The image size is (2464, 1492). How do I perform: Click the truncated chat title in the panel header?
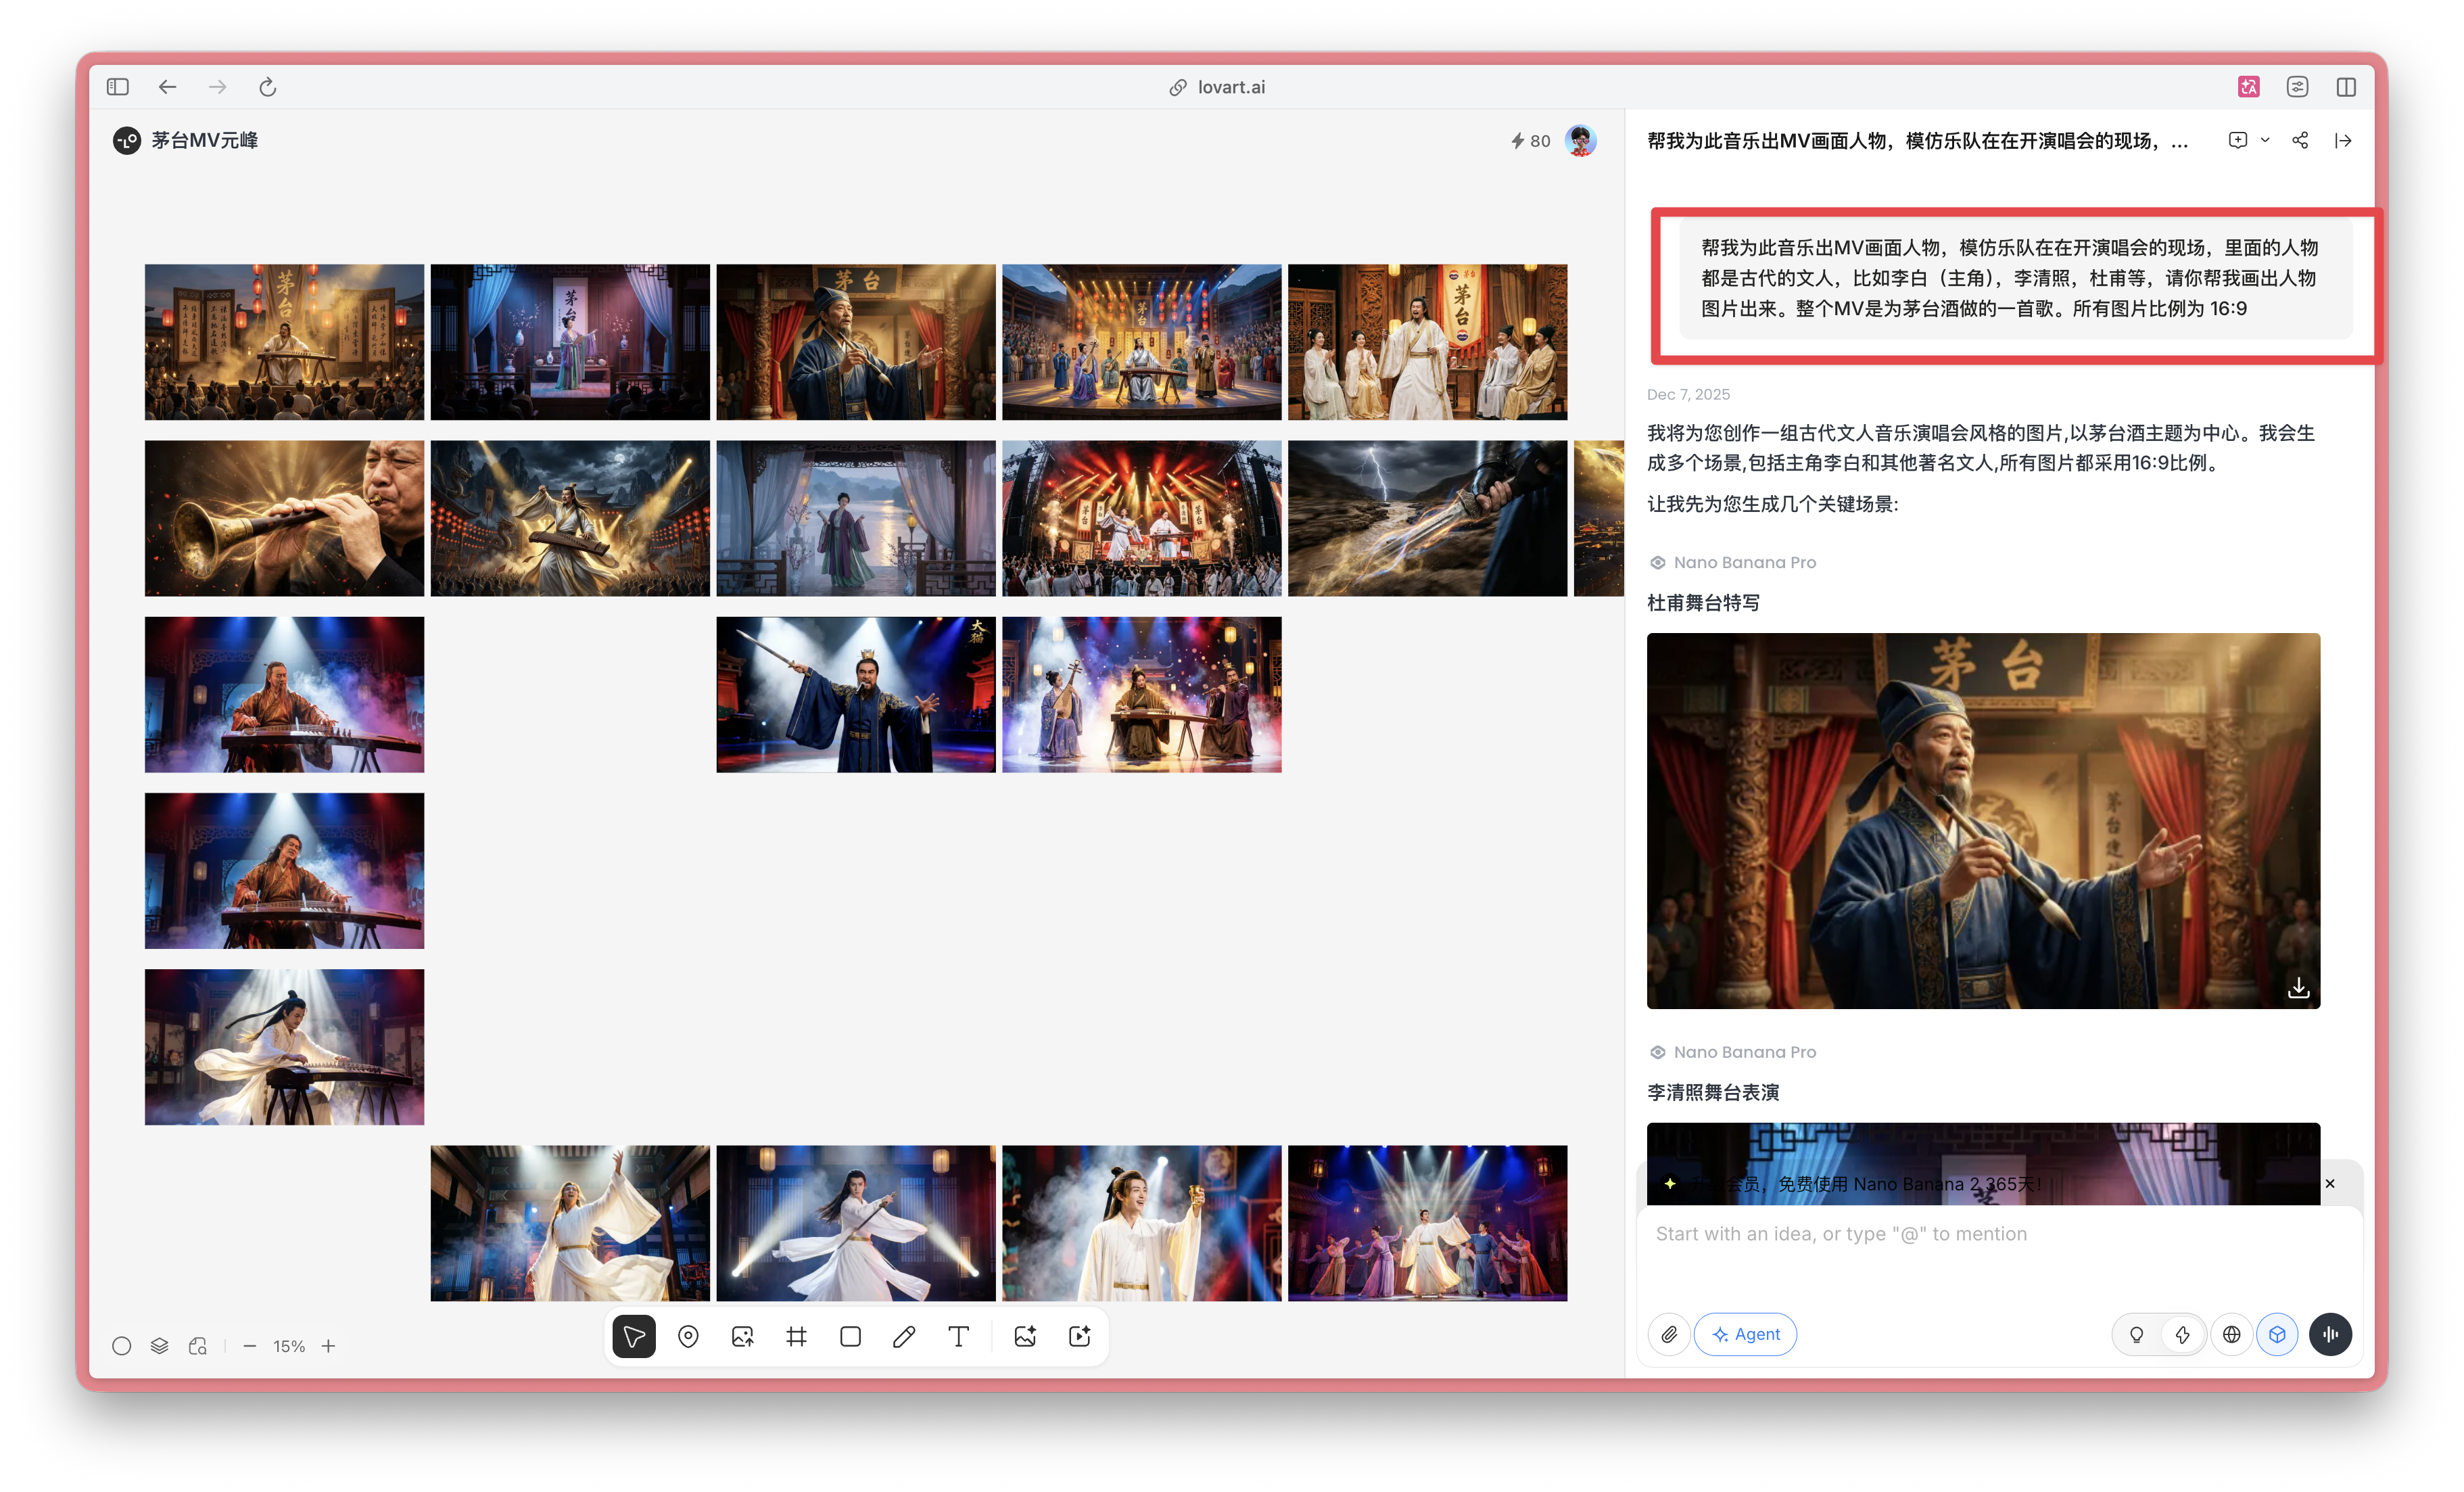(1918, 141)
